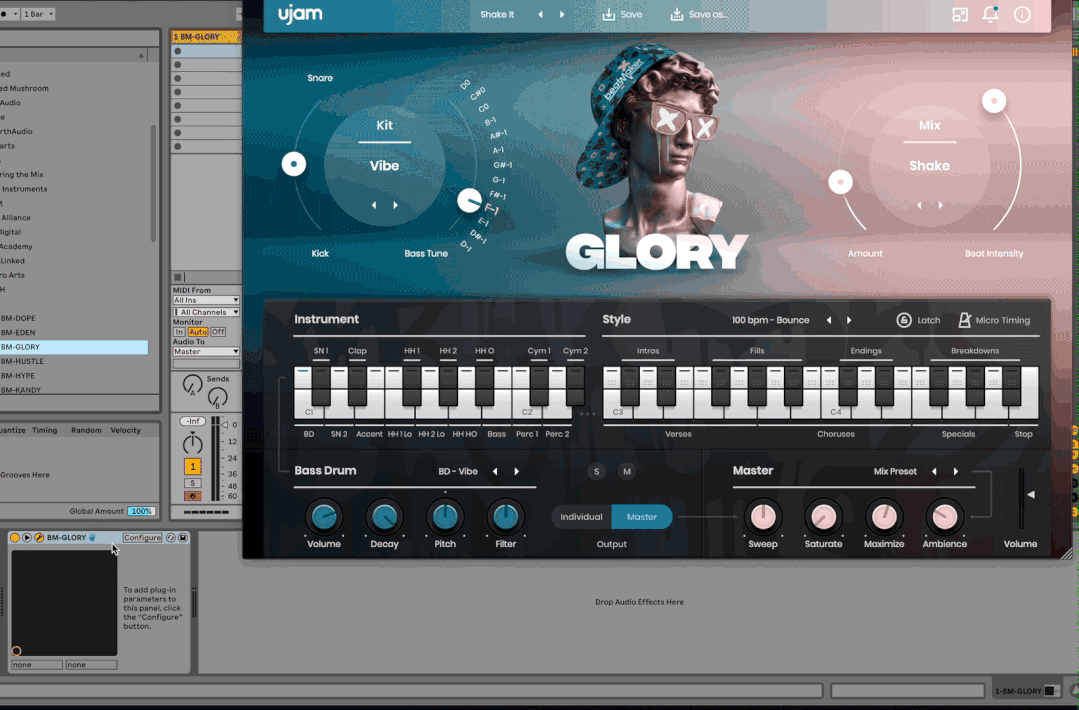The image size is (1079, 710).
Task: Click the Beat Intensity dial handle
Action: coord(994,101)
